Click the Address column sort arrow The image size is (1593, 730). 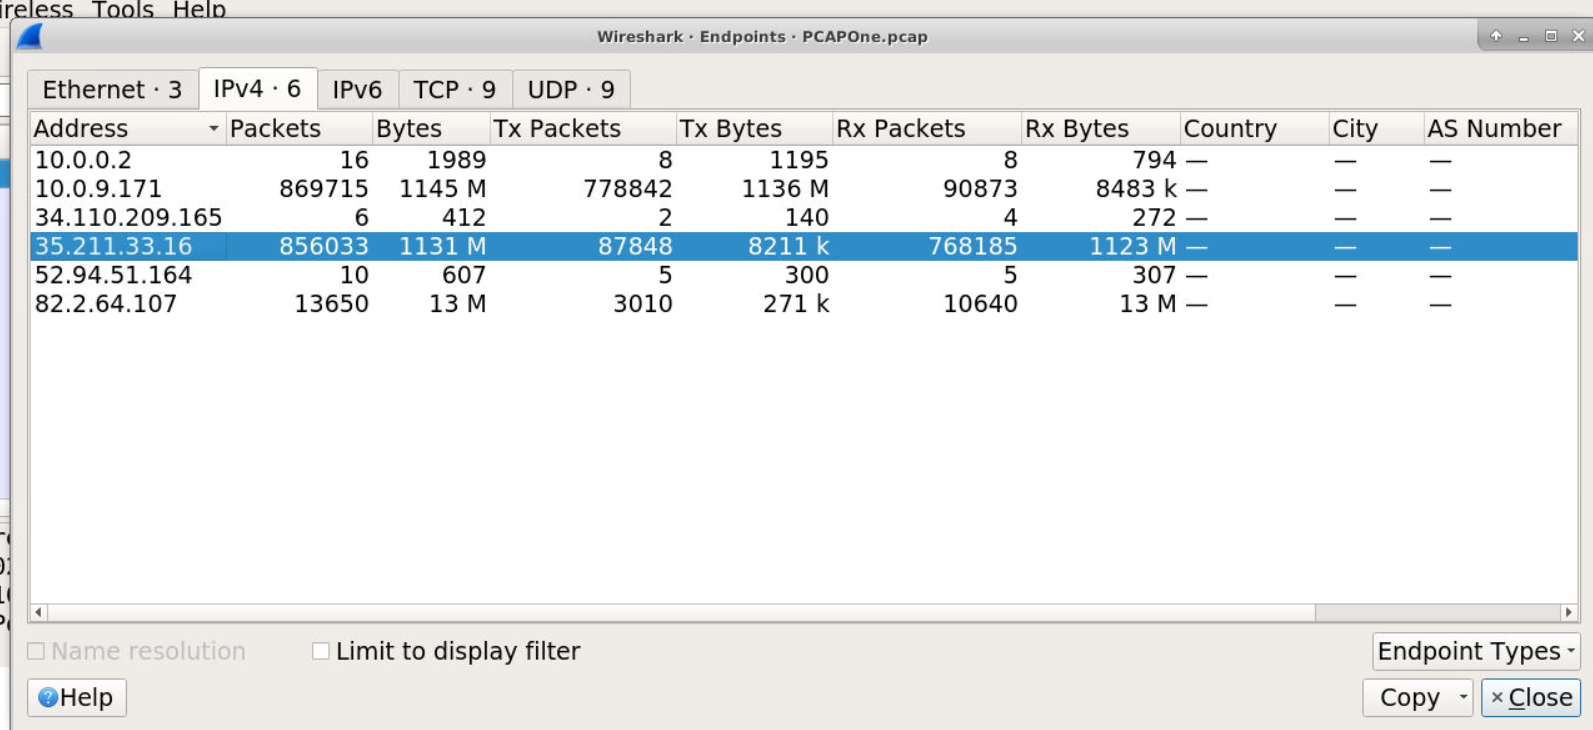click(x=213, y=129)
